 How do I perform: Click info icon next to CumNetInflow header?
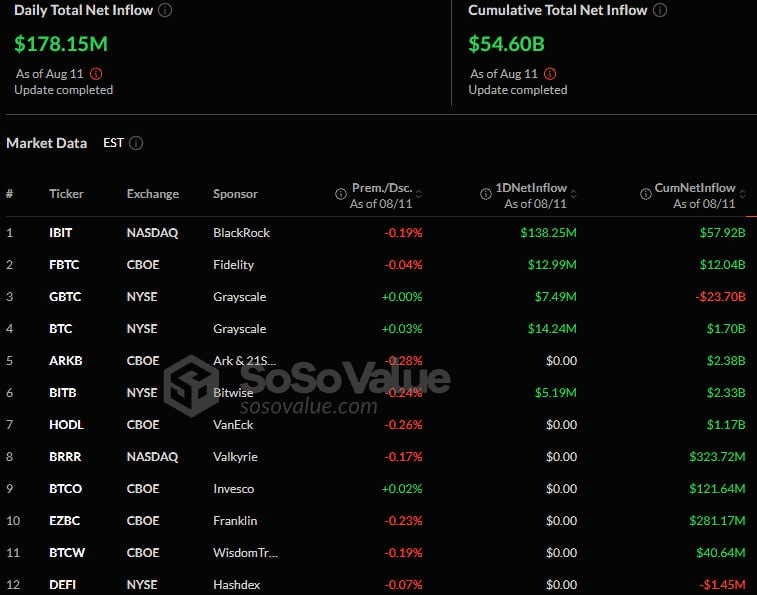(x=645, y=194)
